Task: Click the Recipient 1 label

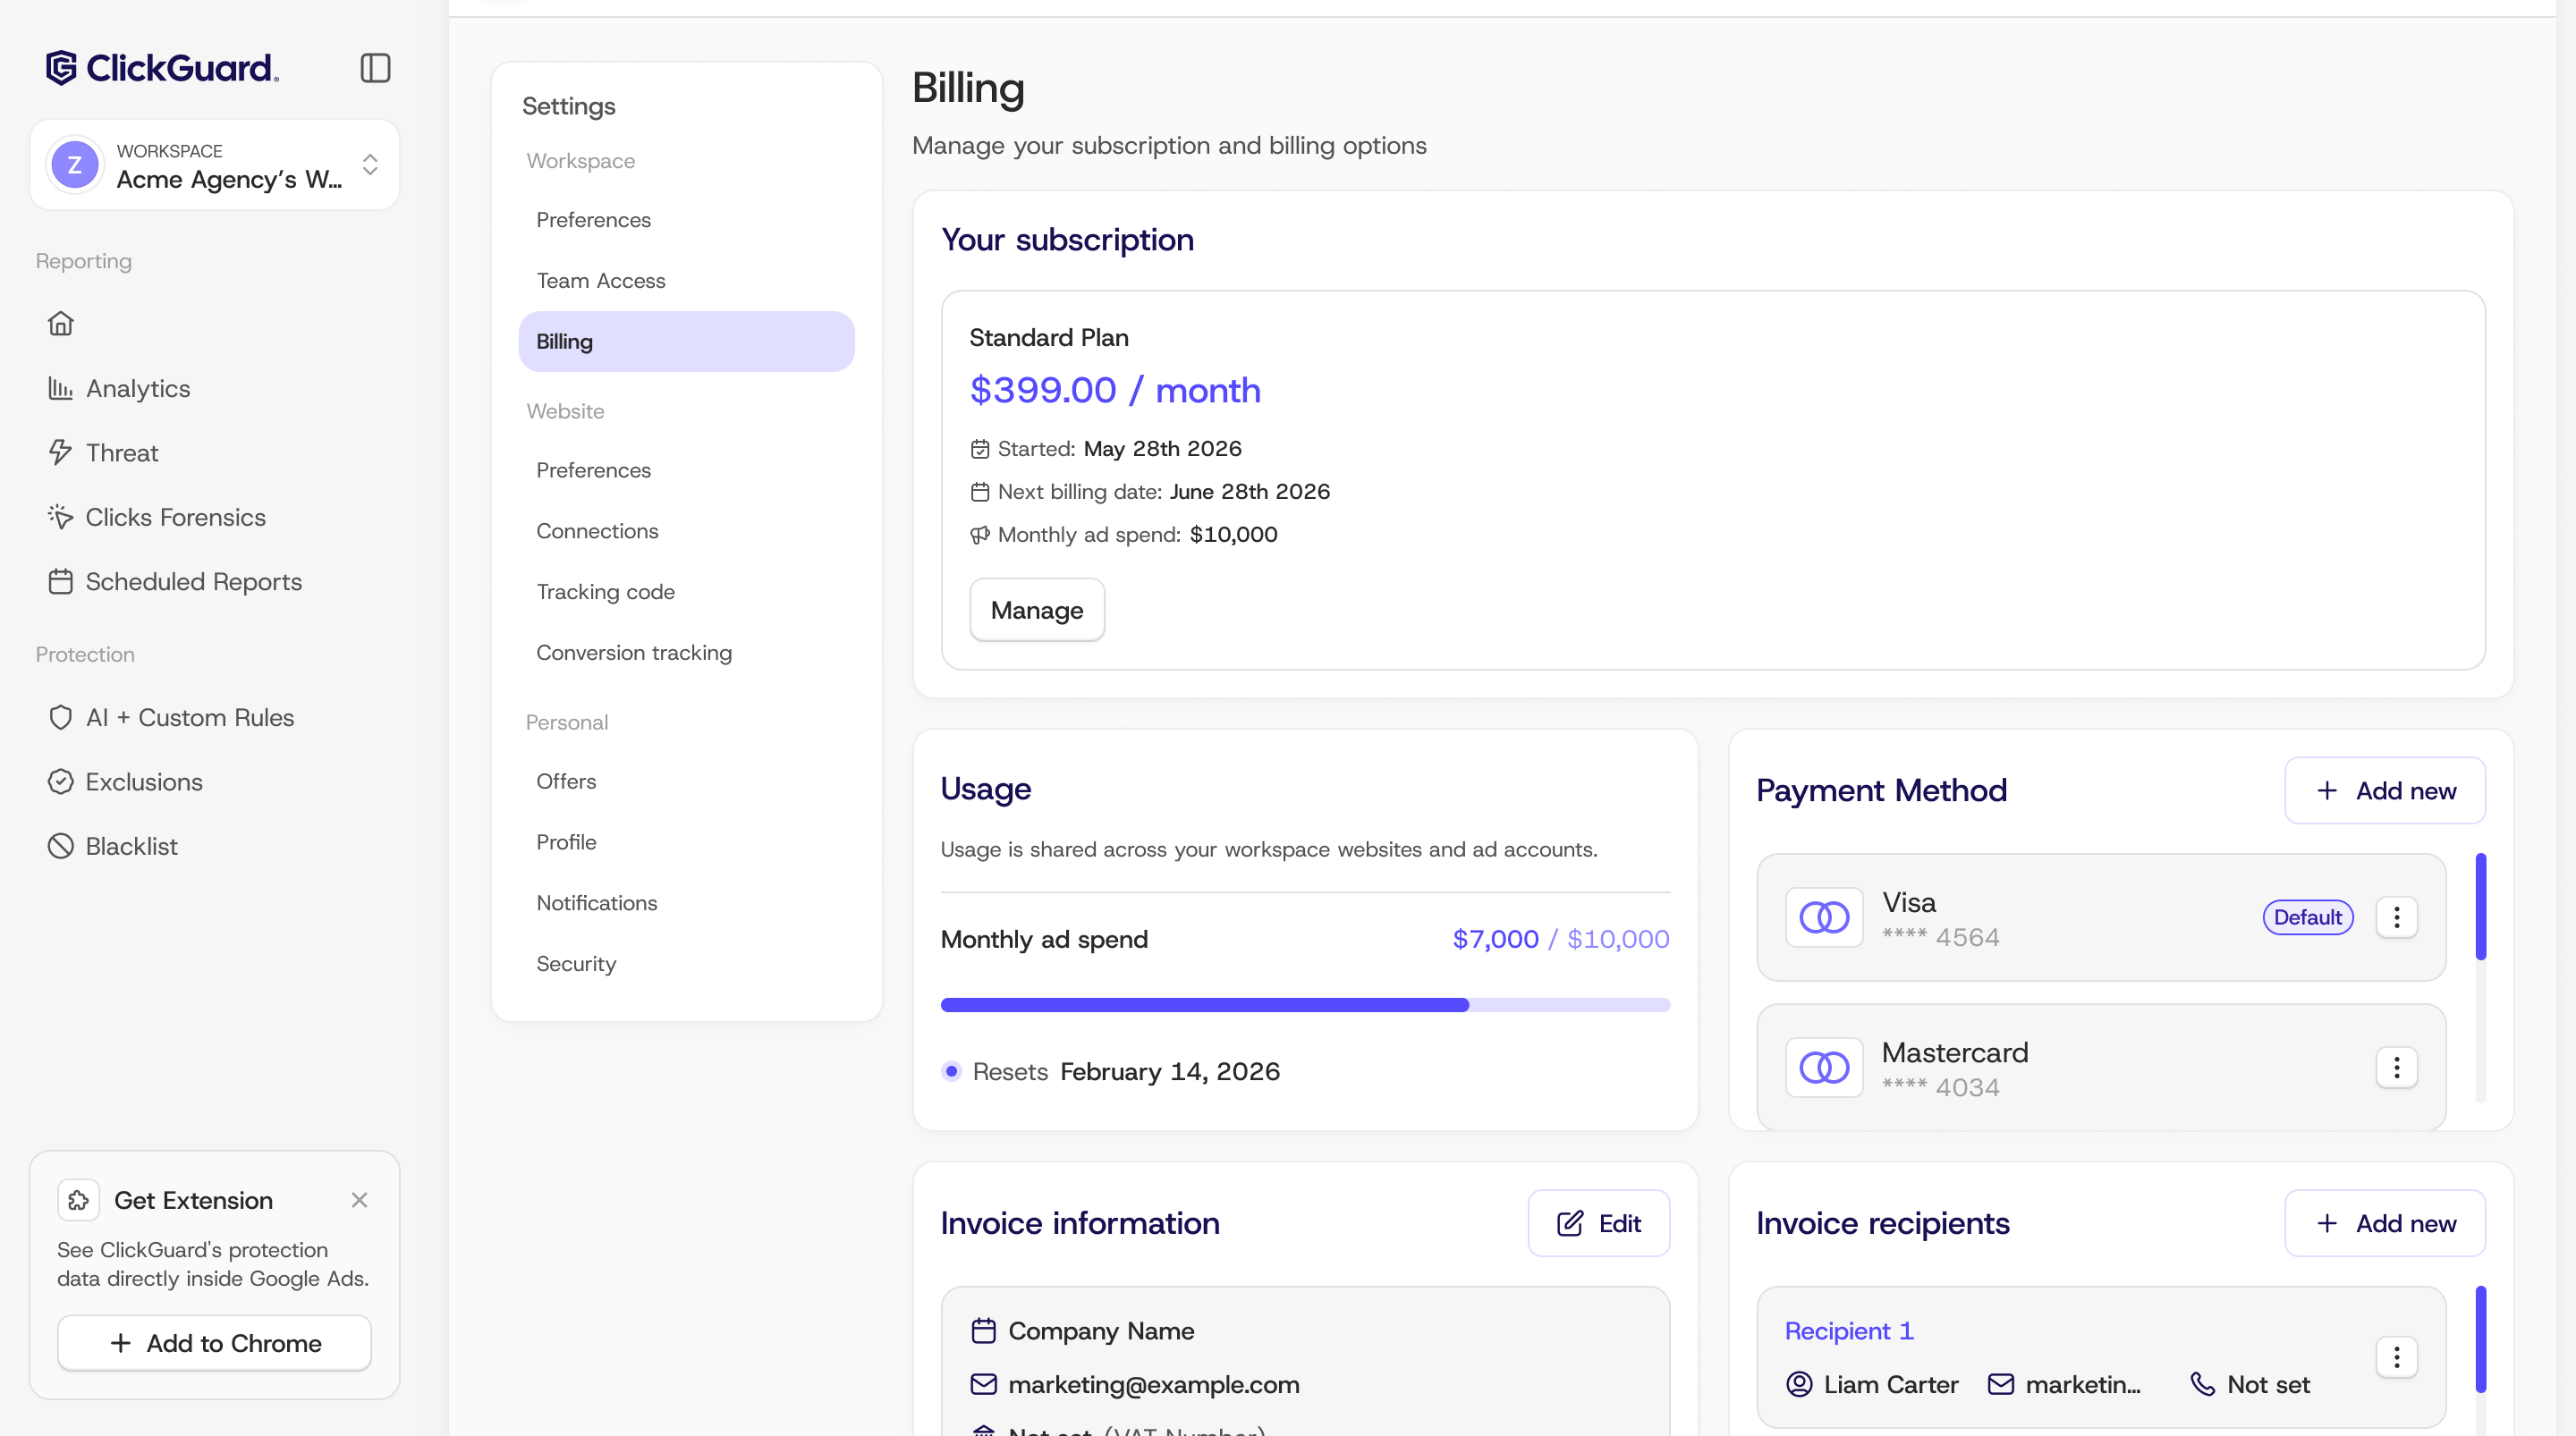Action: pyautogui.click(x=1849, y=1331)
